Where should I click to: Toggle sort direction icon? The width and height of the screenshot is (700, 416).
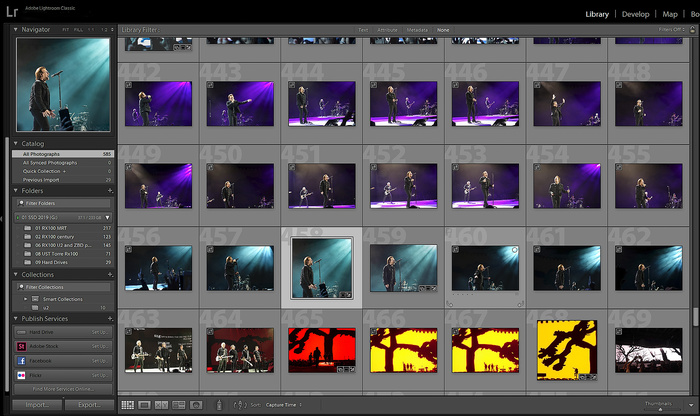(x=240, y=405)
